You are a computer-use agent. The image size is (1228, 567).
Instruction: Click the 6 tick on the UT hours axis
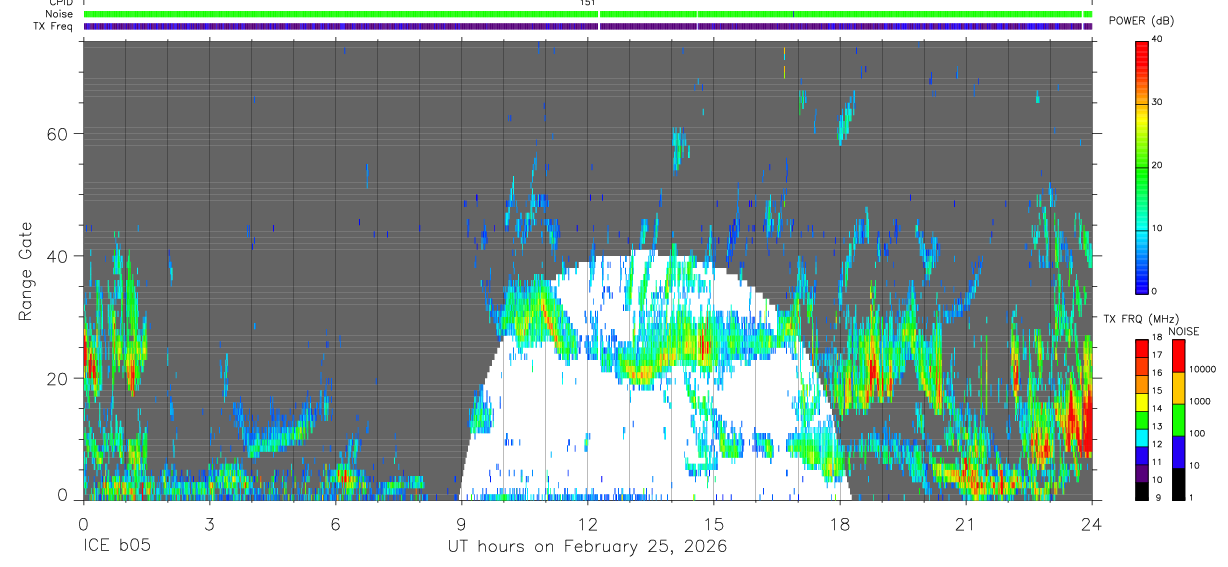[x=335, y=523]
